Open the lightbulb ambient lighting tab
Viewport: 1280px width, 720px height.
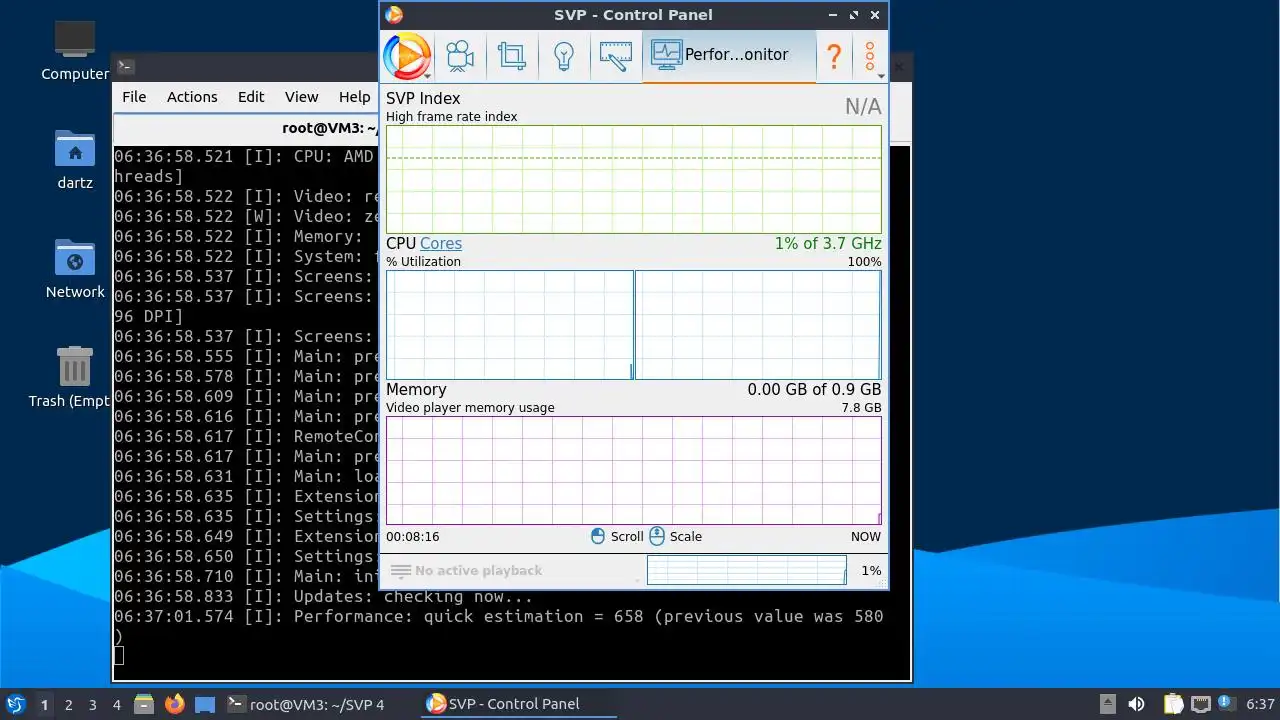[x=564, y=56]
